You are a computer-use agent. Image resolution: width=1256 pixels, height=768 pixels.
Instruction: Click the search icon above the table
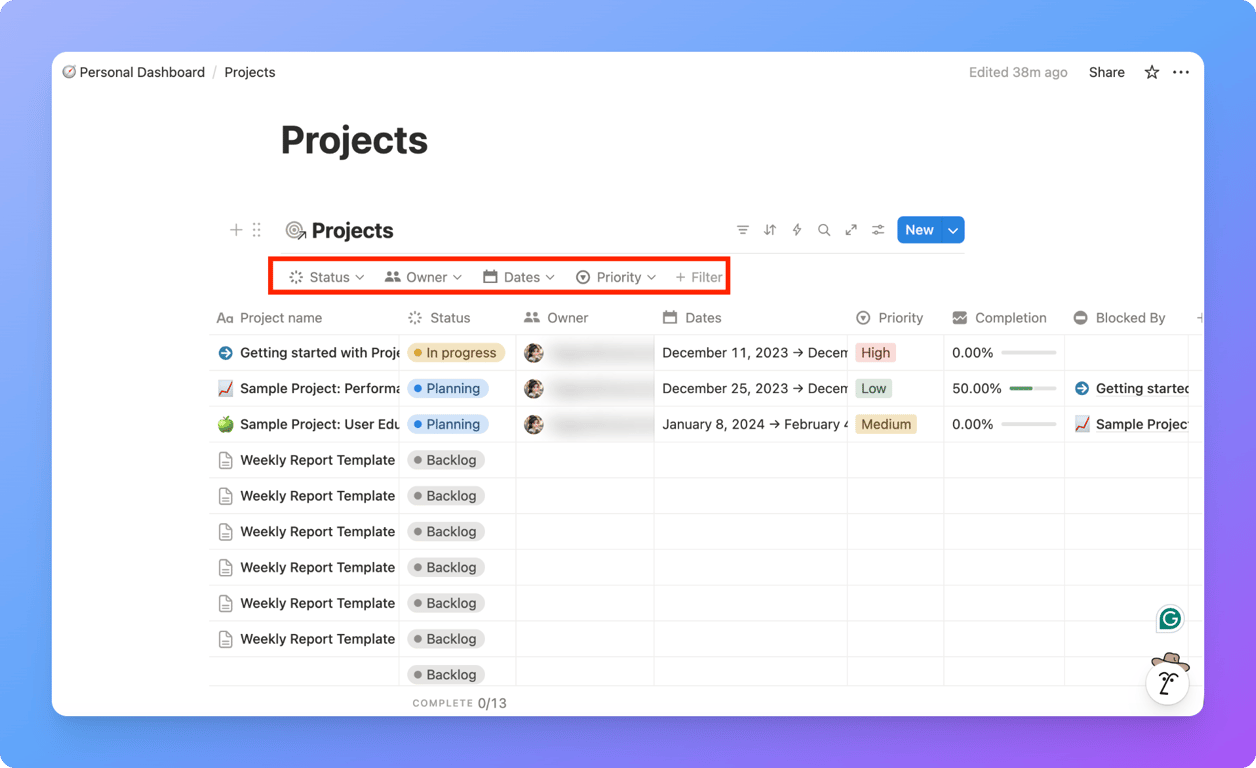pos(824,229)
